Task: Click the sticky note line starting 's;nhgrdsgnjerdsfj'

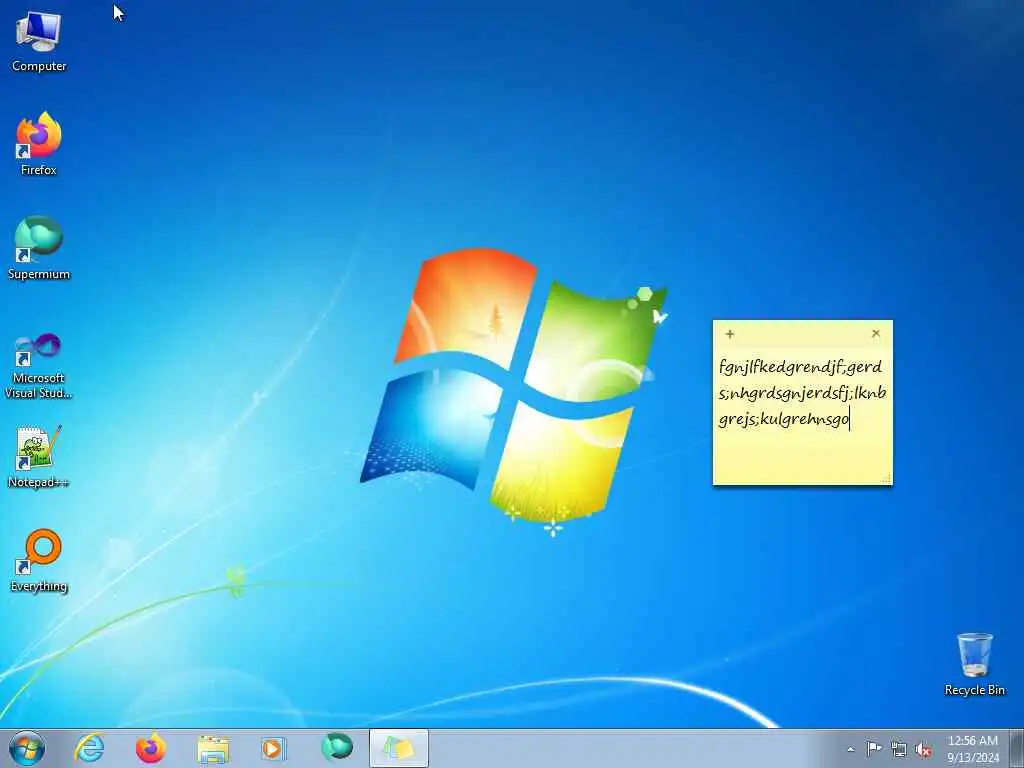Action: tap(802, 393)
